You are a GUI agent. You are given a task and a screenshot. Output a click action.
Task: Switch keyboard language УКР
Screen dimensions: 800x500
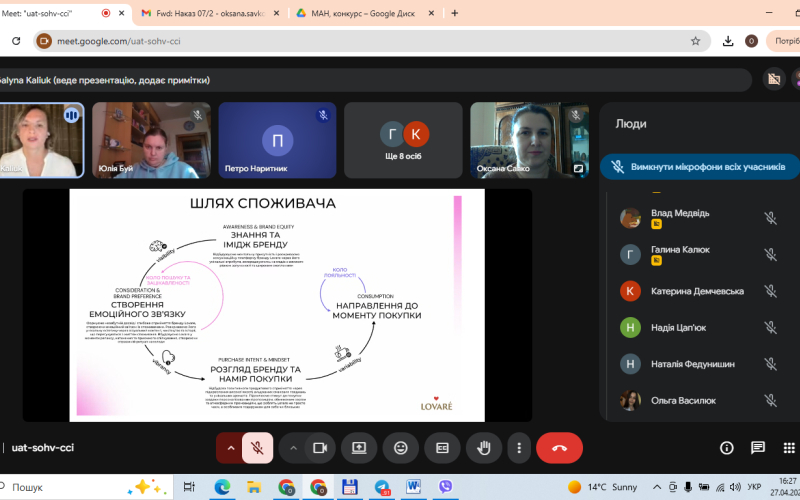coord(754,487)
